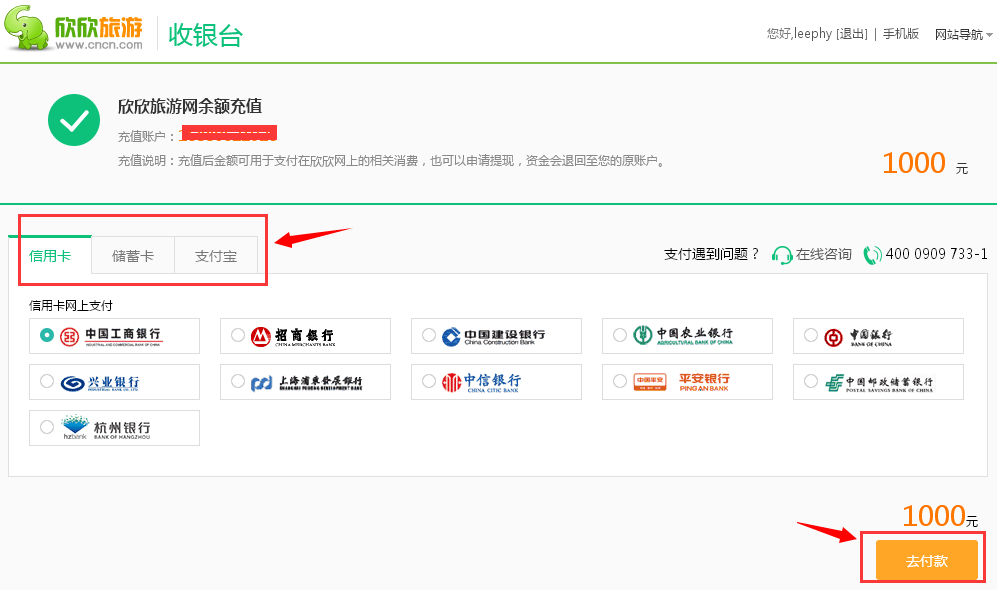Click the China Merchants Bank logo
The width and height of the screenshot is (997, 590).
[x=261, y=336]
